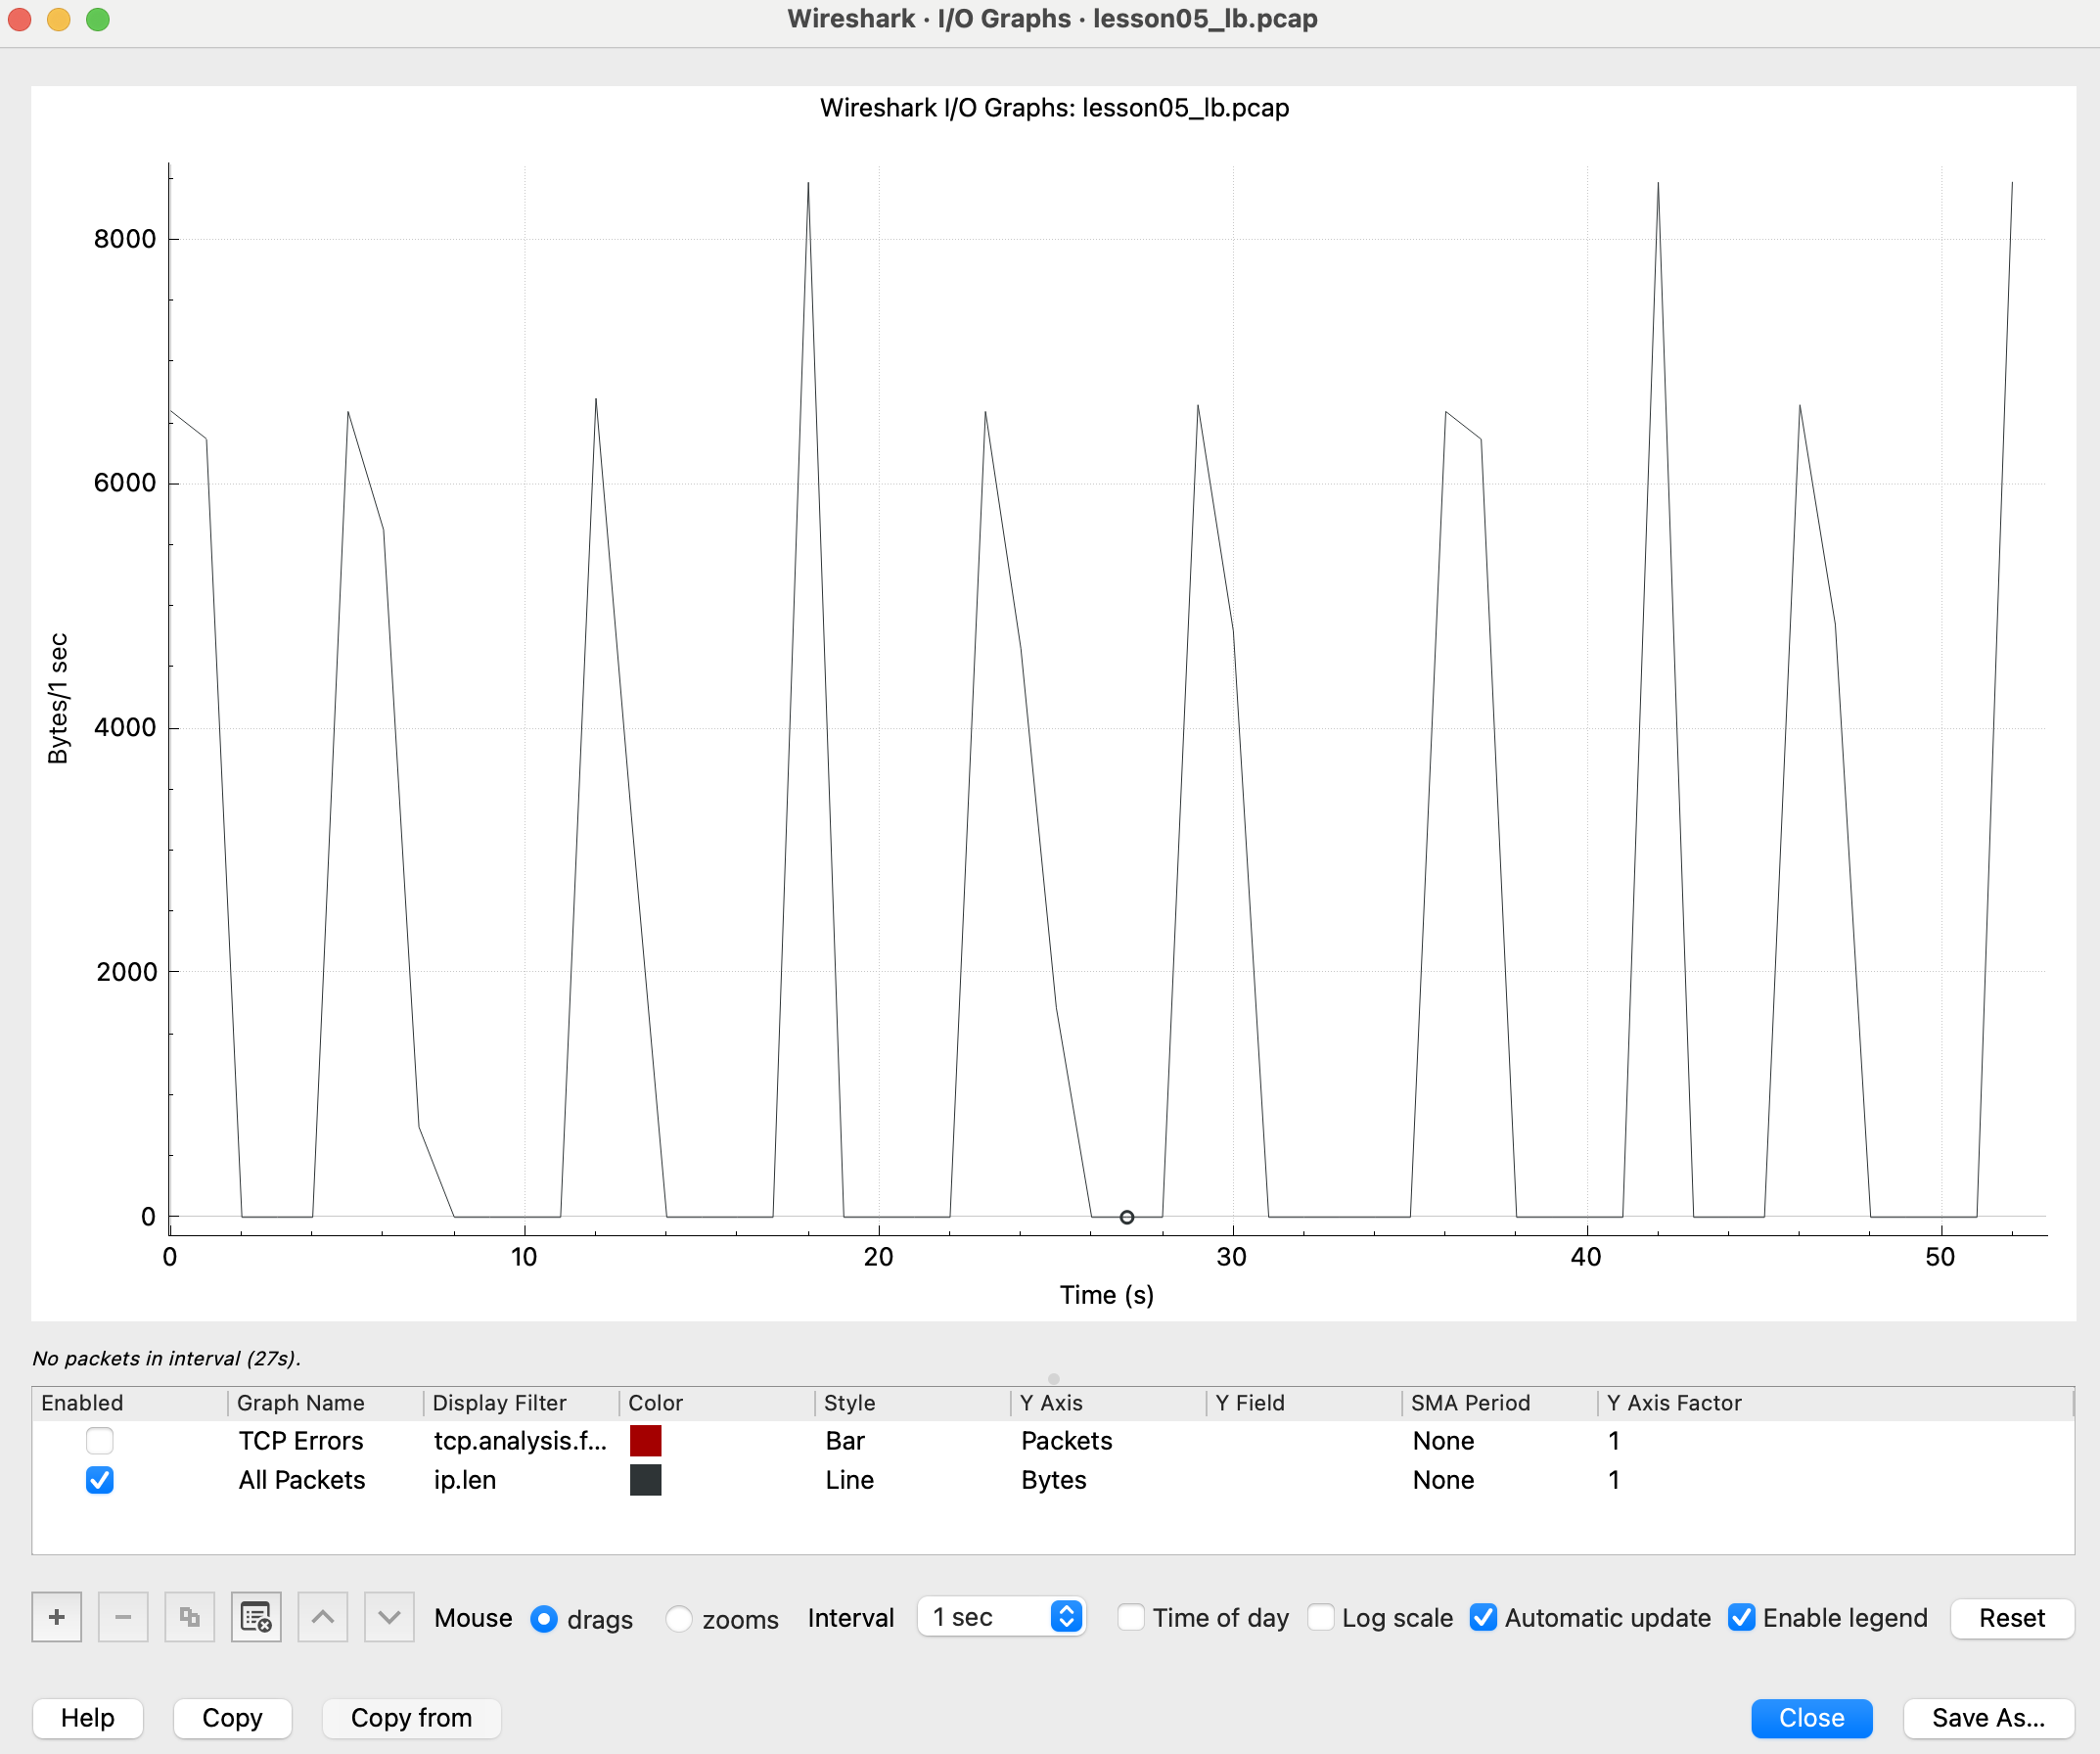Enable the TCP Errors graph checkbox

tap(99, 1441)
